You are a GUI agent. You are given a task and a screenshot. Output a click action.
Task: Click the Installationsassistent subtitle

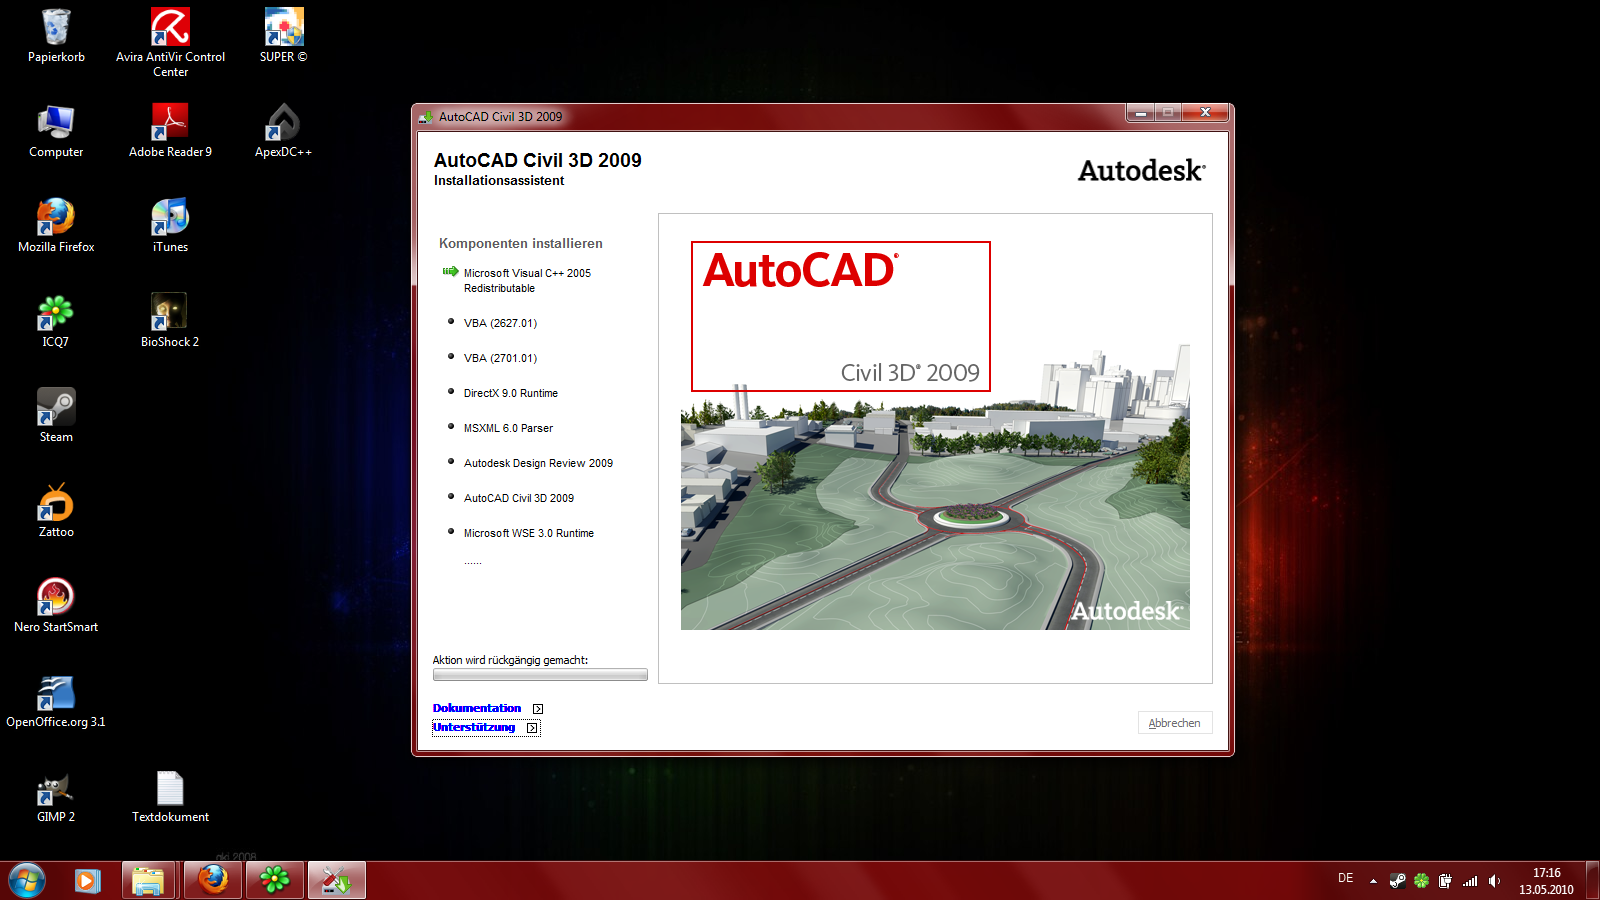click(x=499, y=181)
